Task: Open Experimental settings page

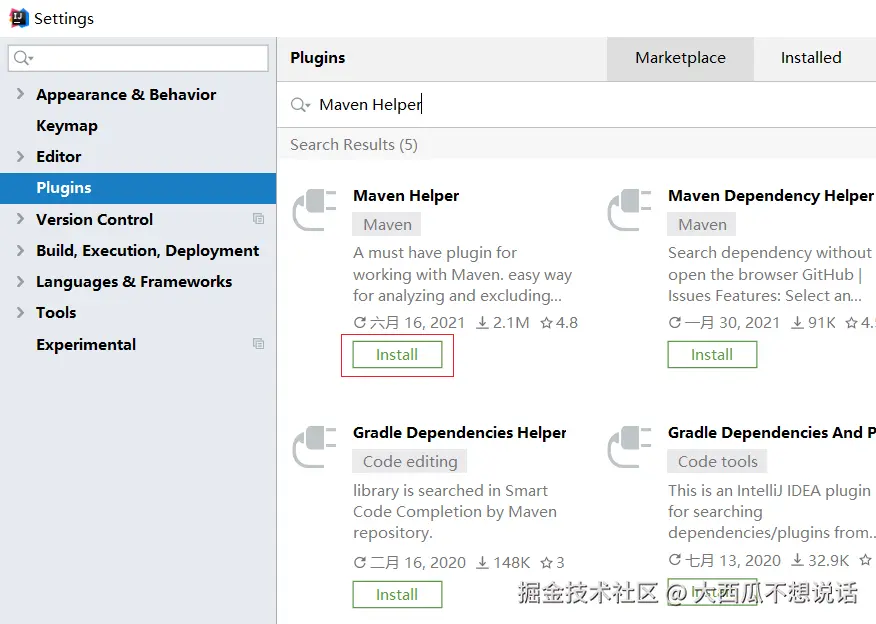Action: point(86,345)
